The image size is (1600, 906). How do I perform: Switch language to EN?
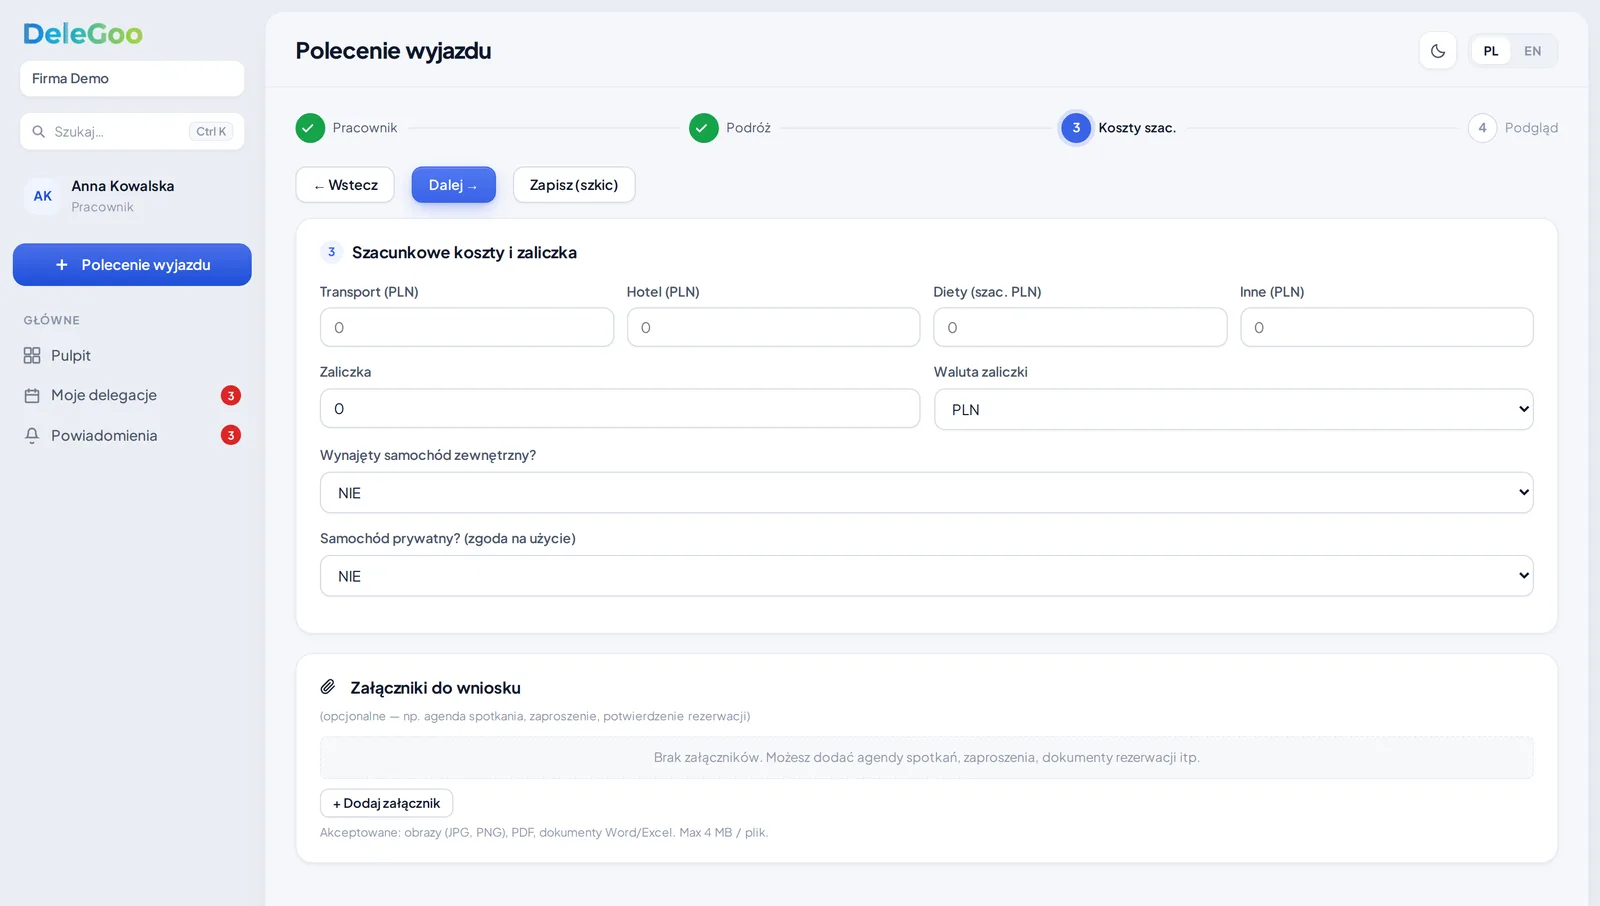(x=1533, y=51)
